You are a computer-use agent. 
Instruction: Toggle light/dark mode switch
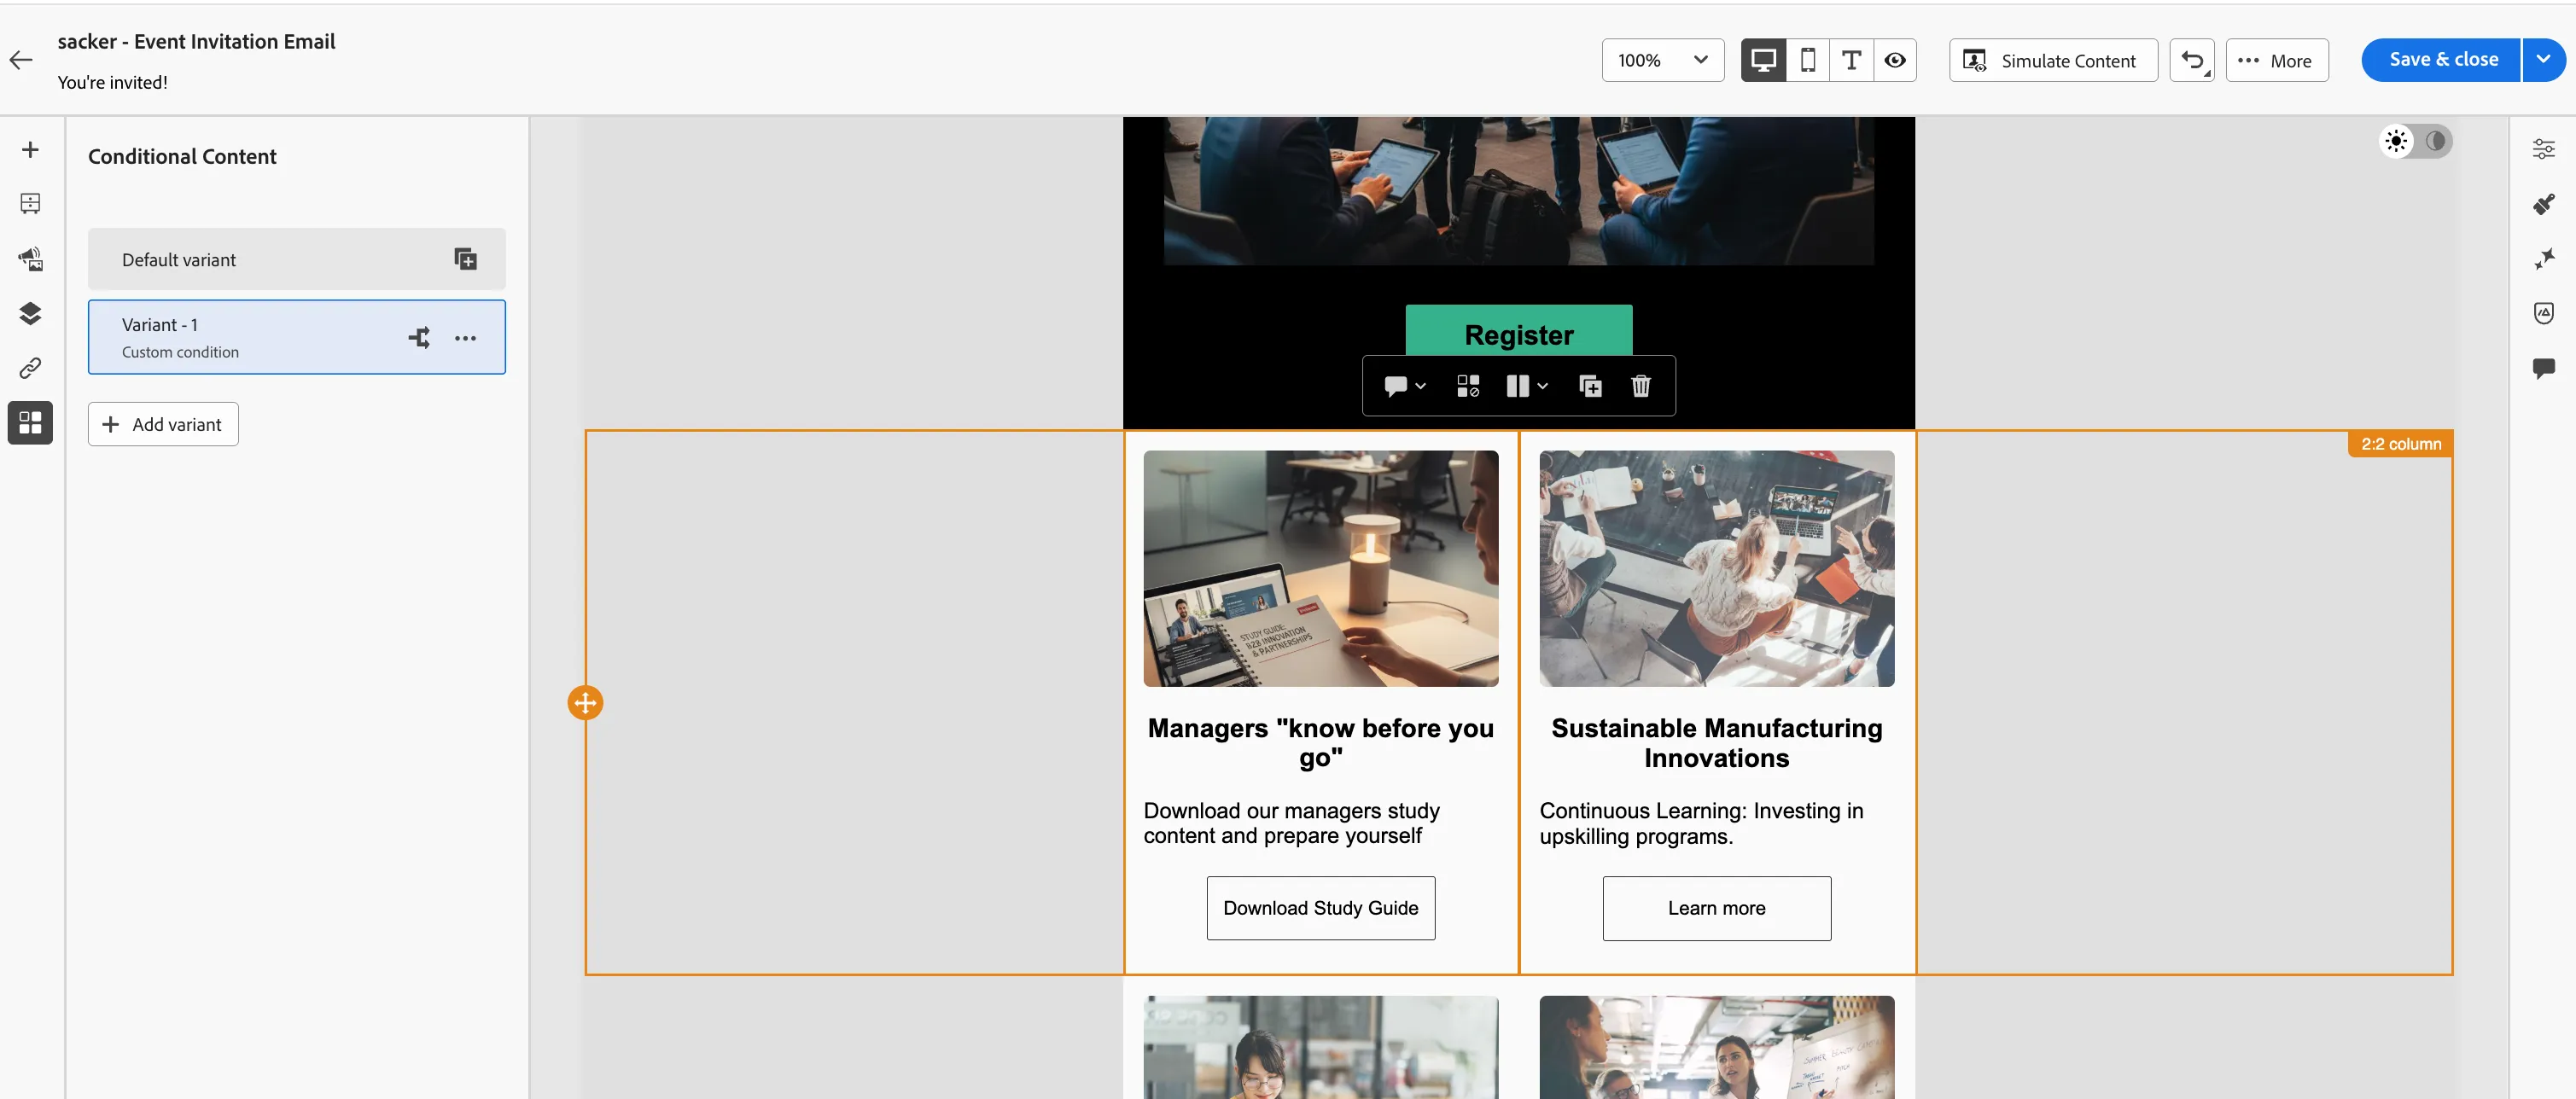point(2415,141)
